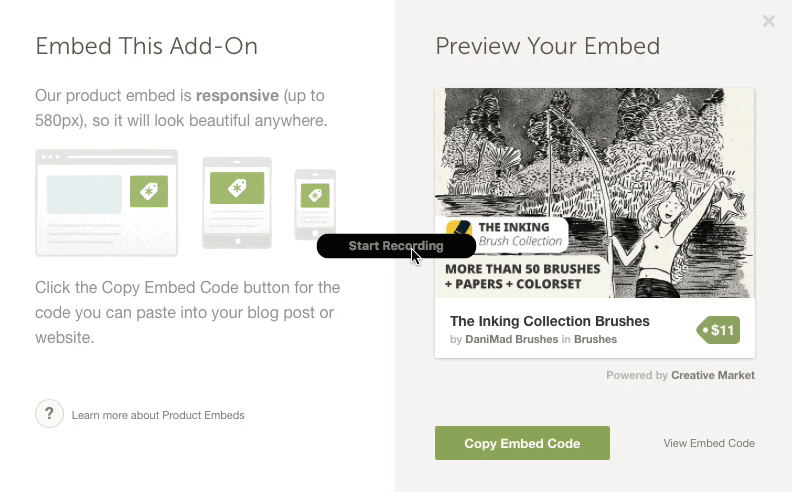The height and width of the screenshot is (492, 792).
Task: Click the Creative Market powered-by link
Action: coord(713,375)
